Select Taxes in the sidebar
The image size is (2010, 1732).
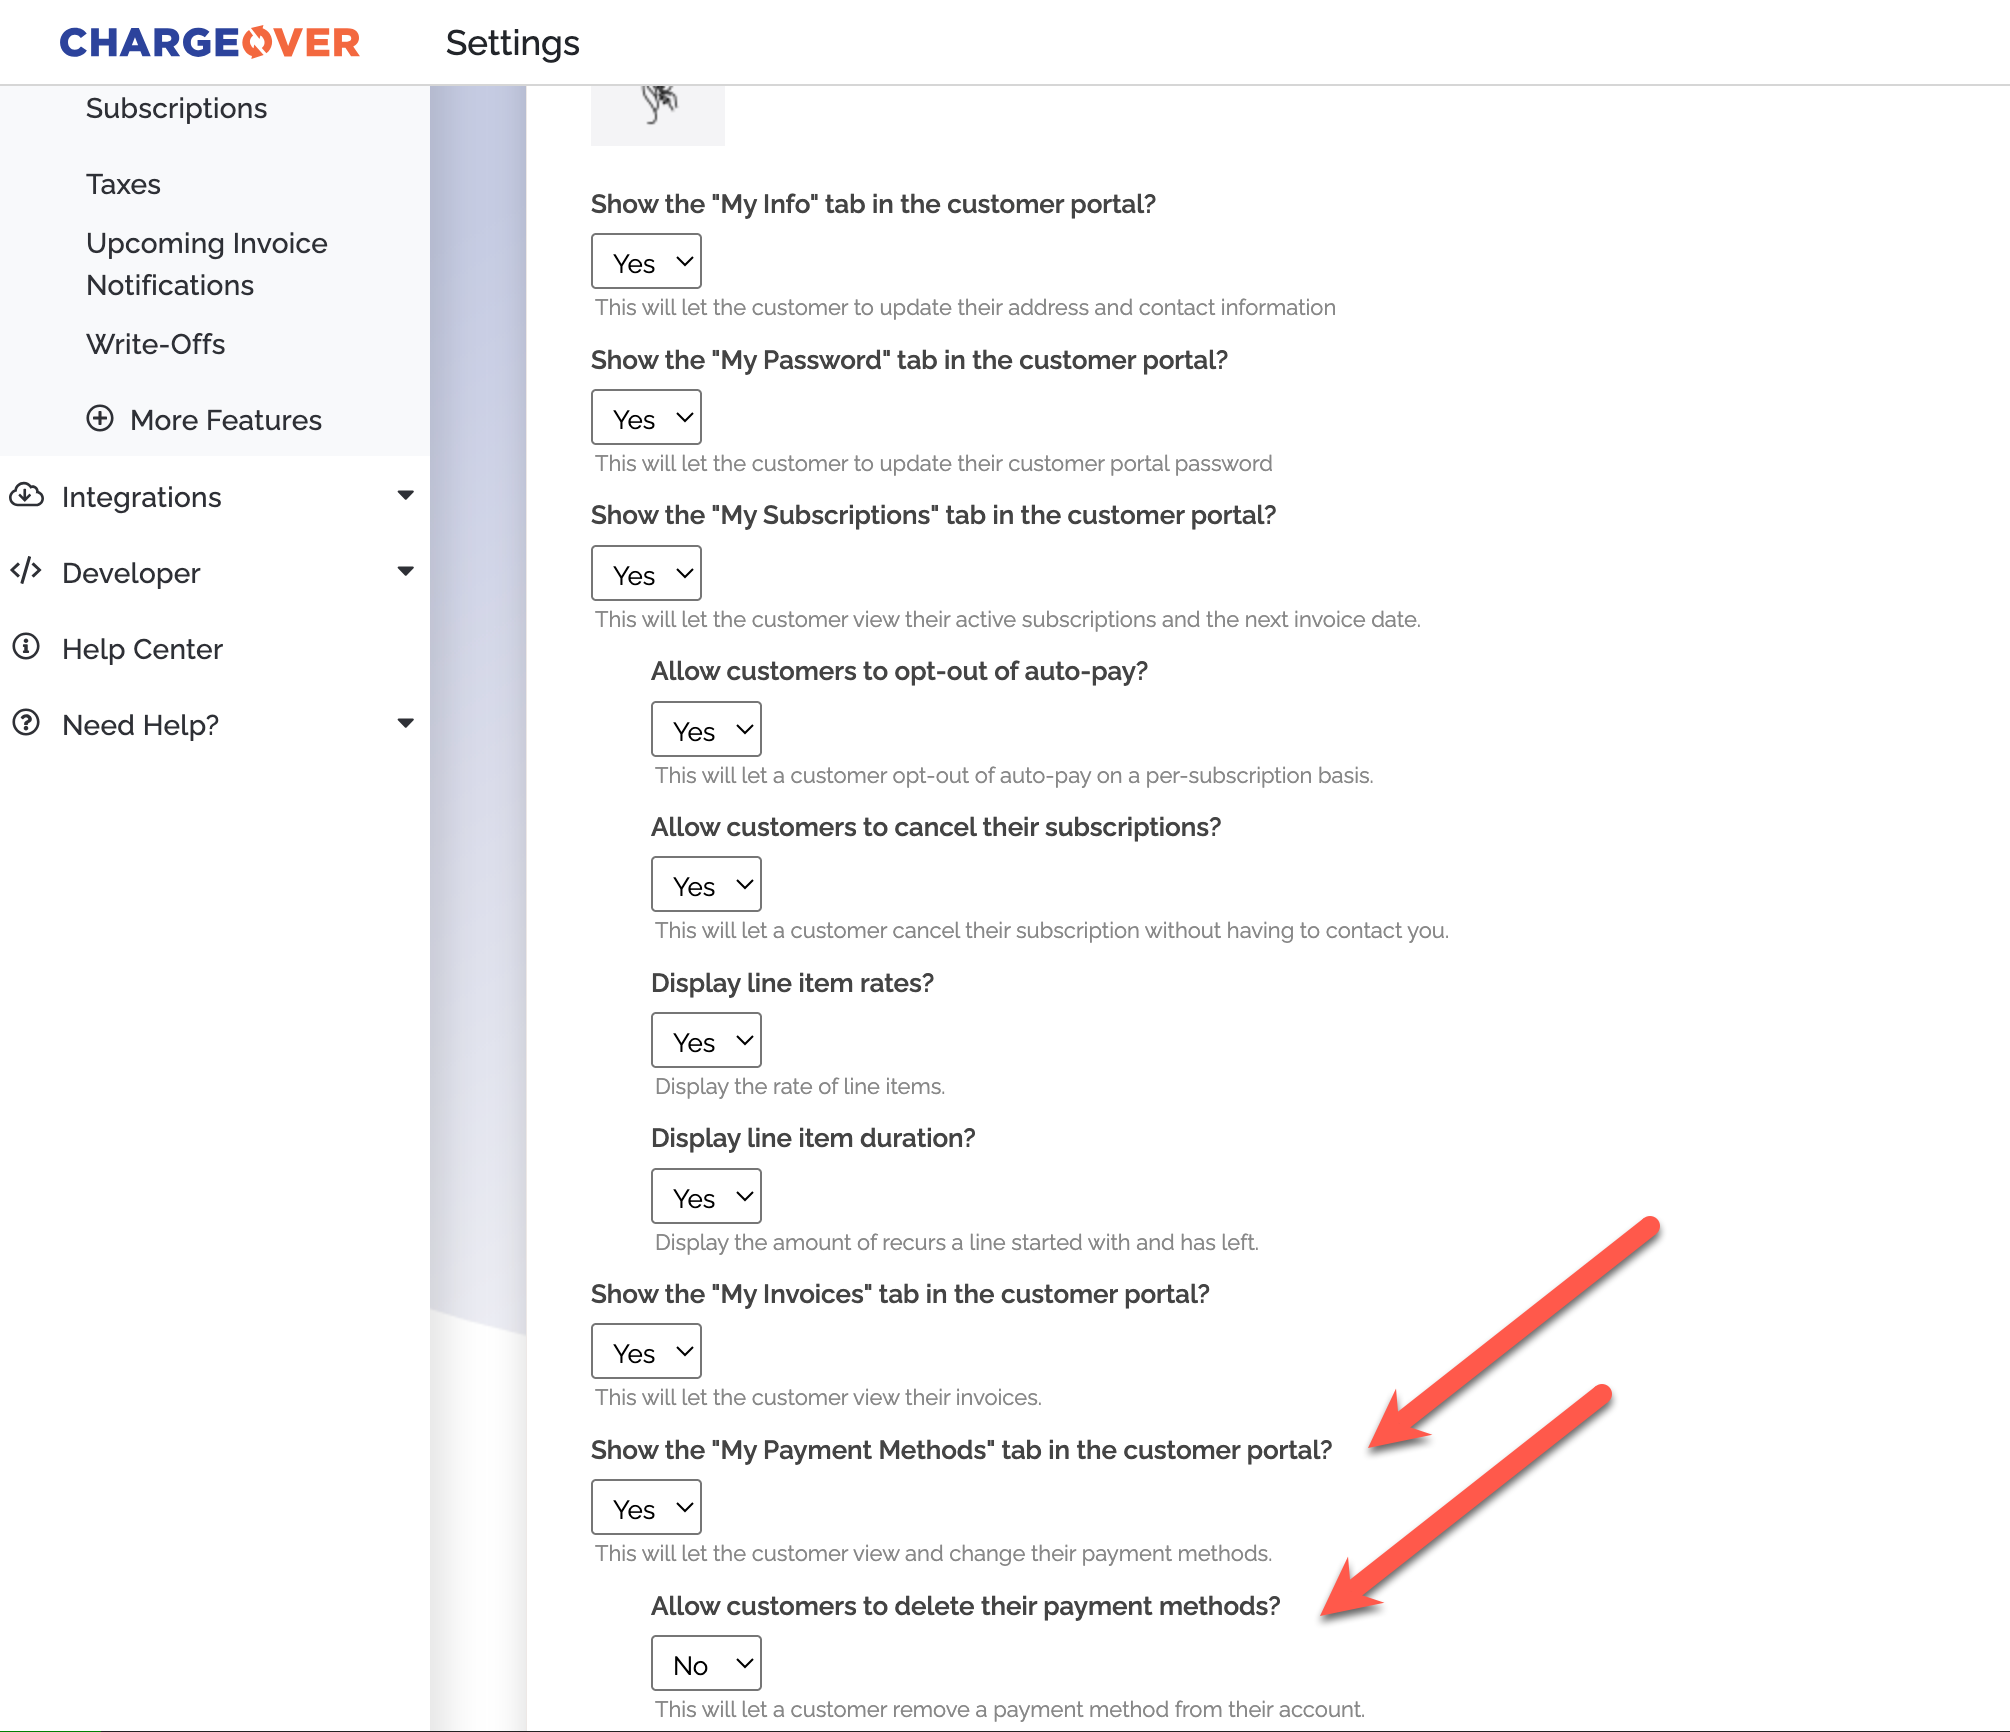123,184
